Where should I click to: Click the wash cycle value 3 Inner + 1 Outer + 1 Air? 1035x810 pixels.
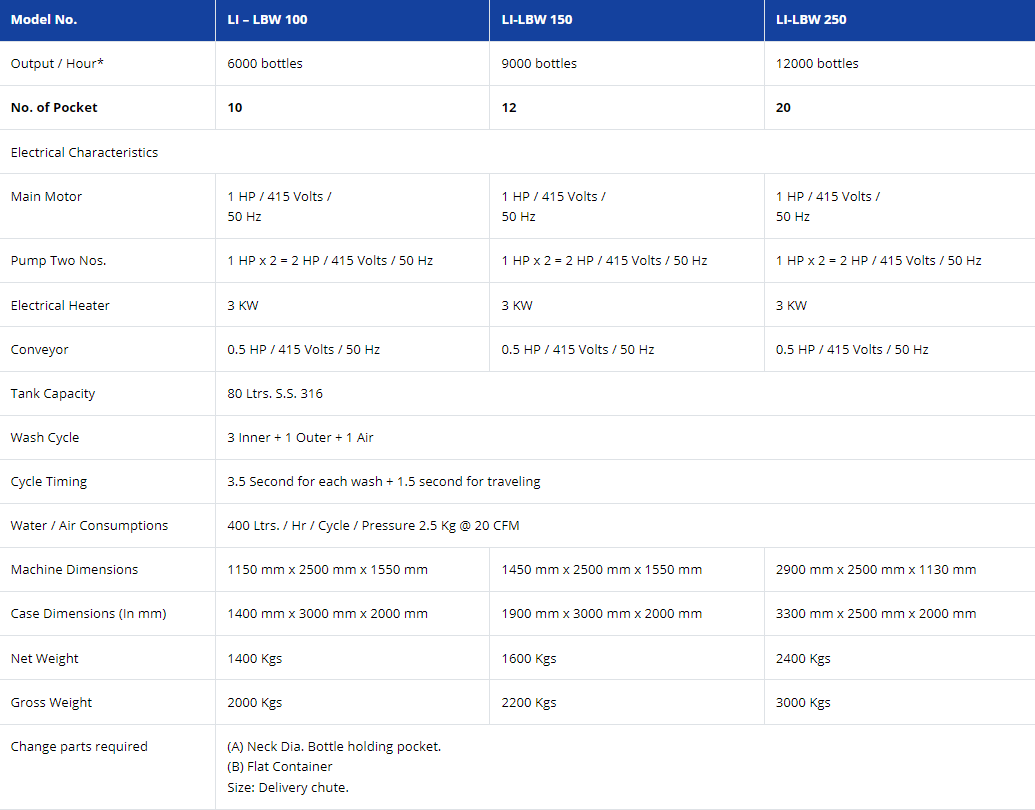tap(300, 438)
